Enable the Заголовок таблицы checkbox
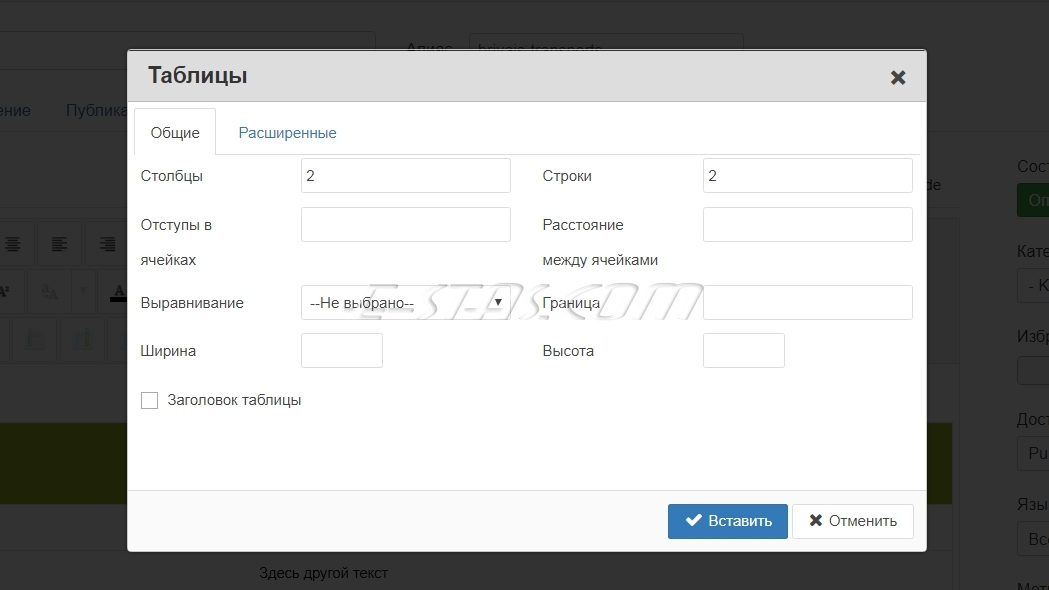Screen dimensions: 1049x590 [149, 400]
